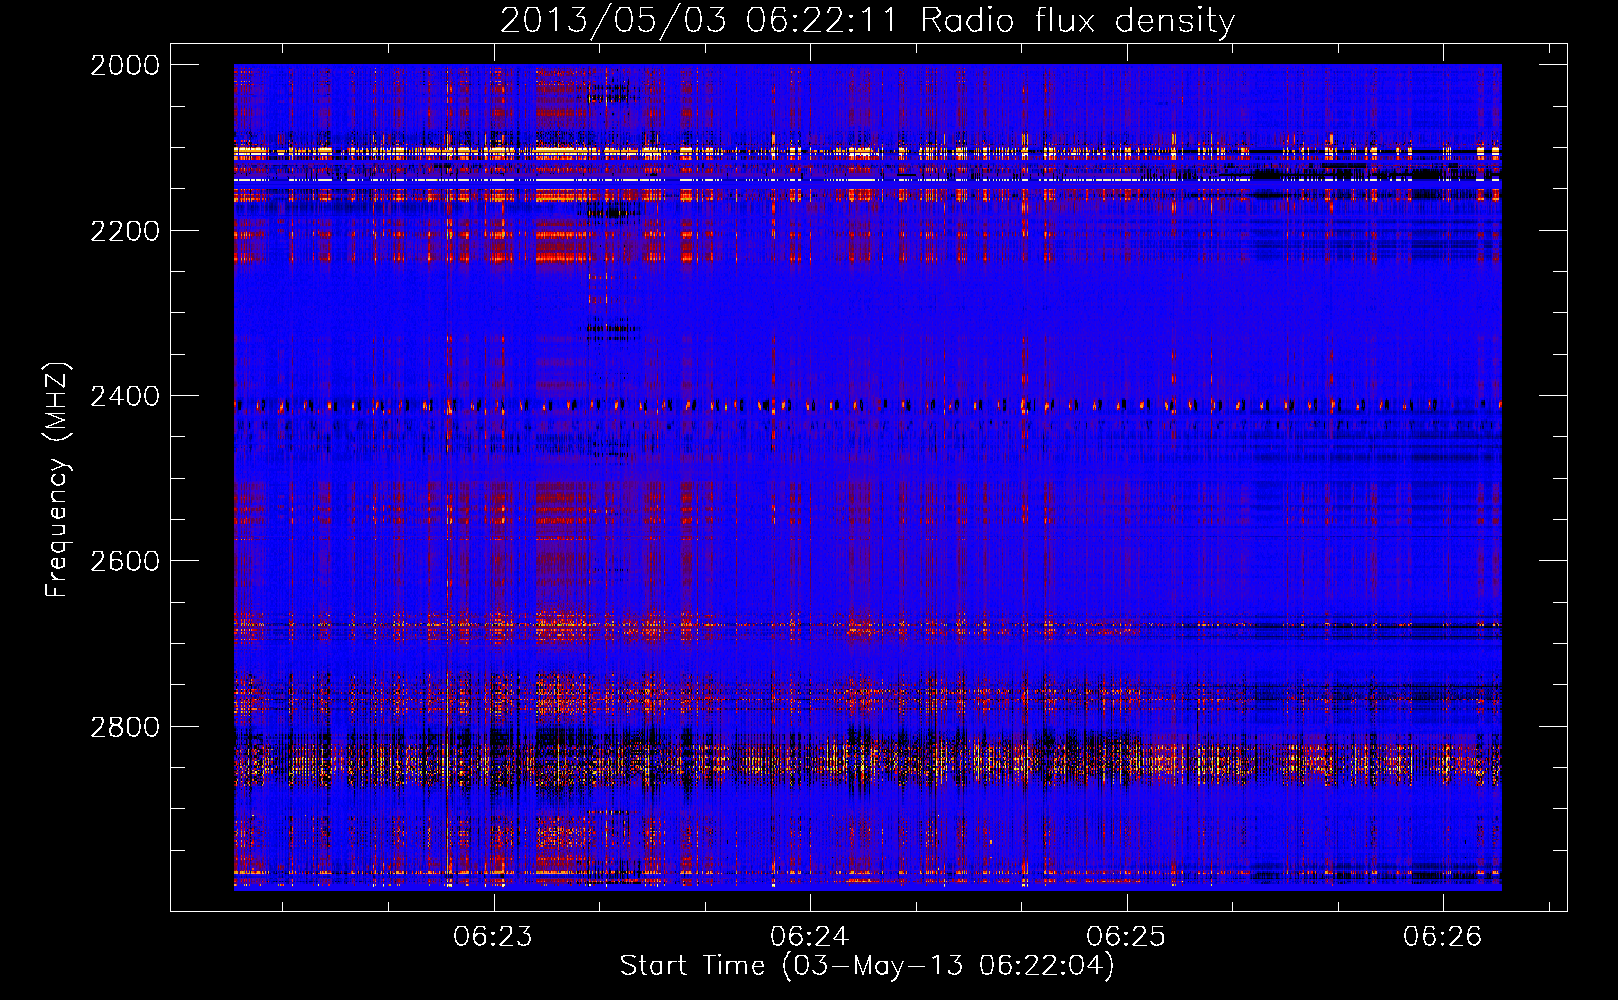Screen dimensions: 1618x1000
Task: Select the 2800 frequency tick label
Action: click(125, 726)
